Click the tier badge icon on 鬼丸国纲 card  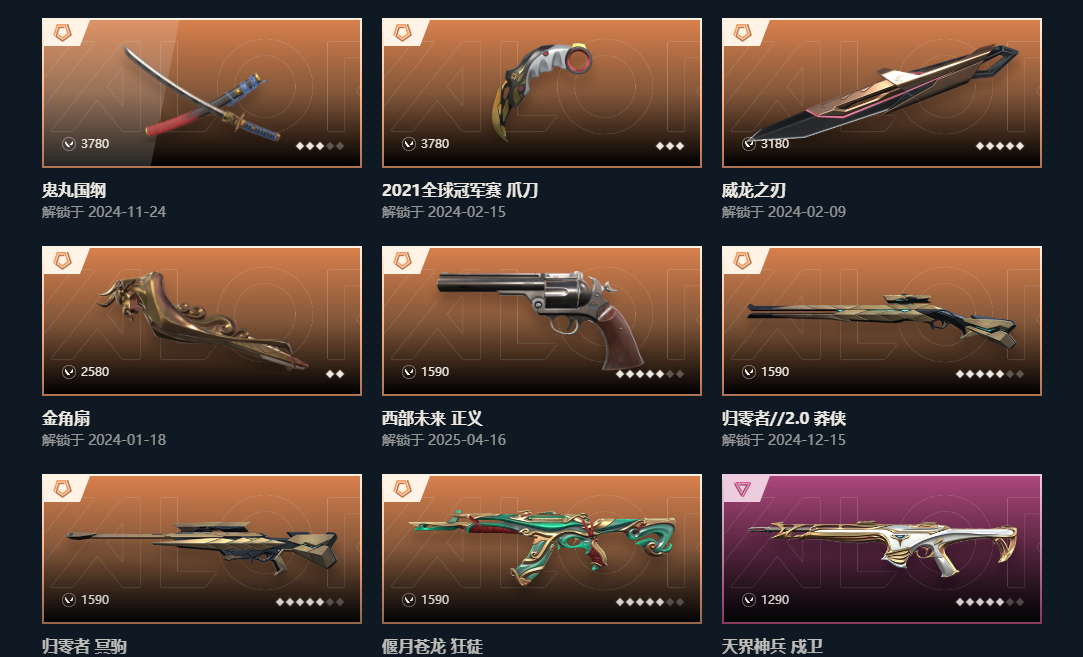62,32
